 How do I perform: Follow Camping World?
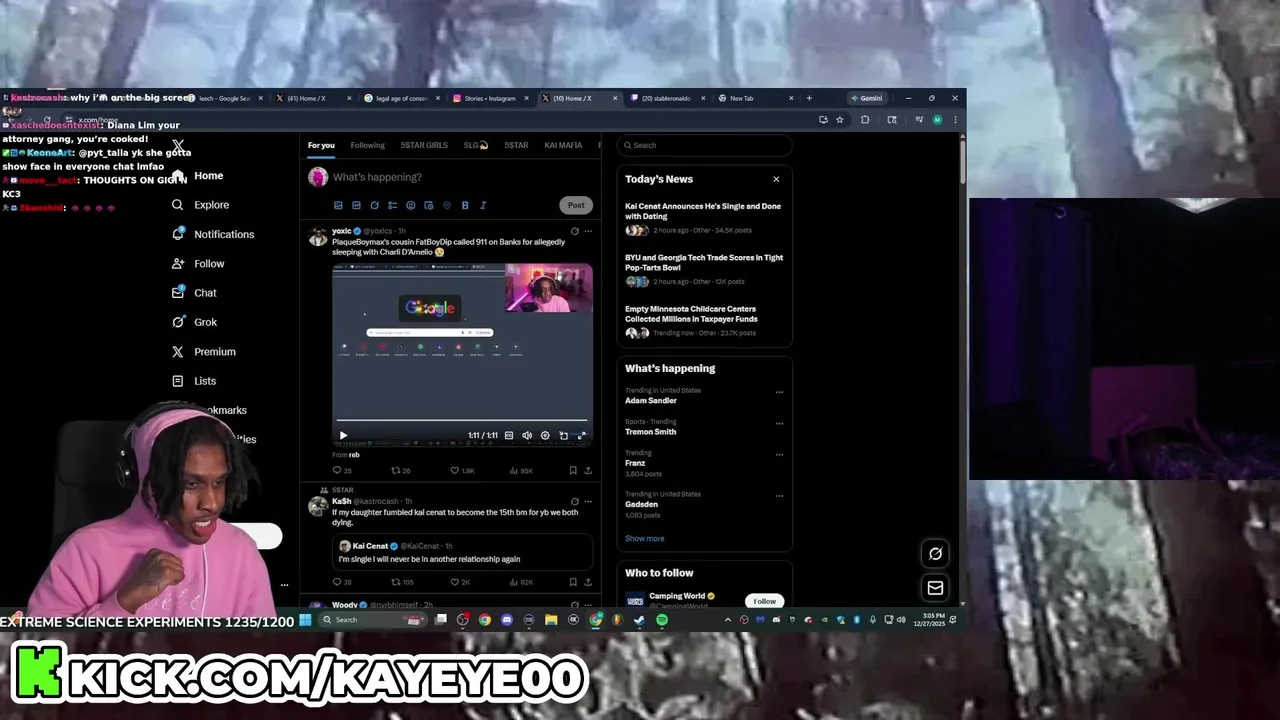pos(765,601)
